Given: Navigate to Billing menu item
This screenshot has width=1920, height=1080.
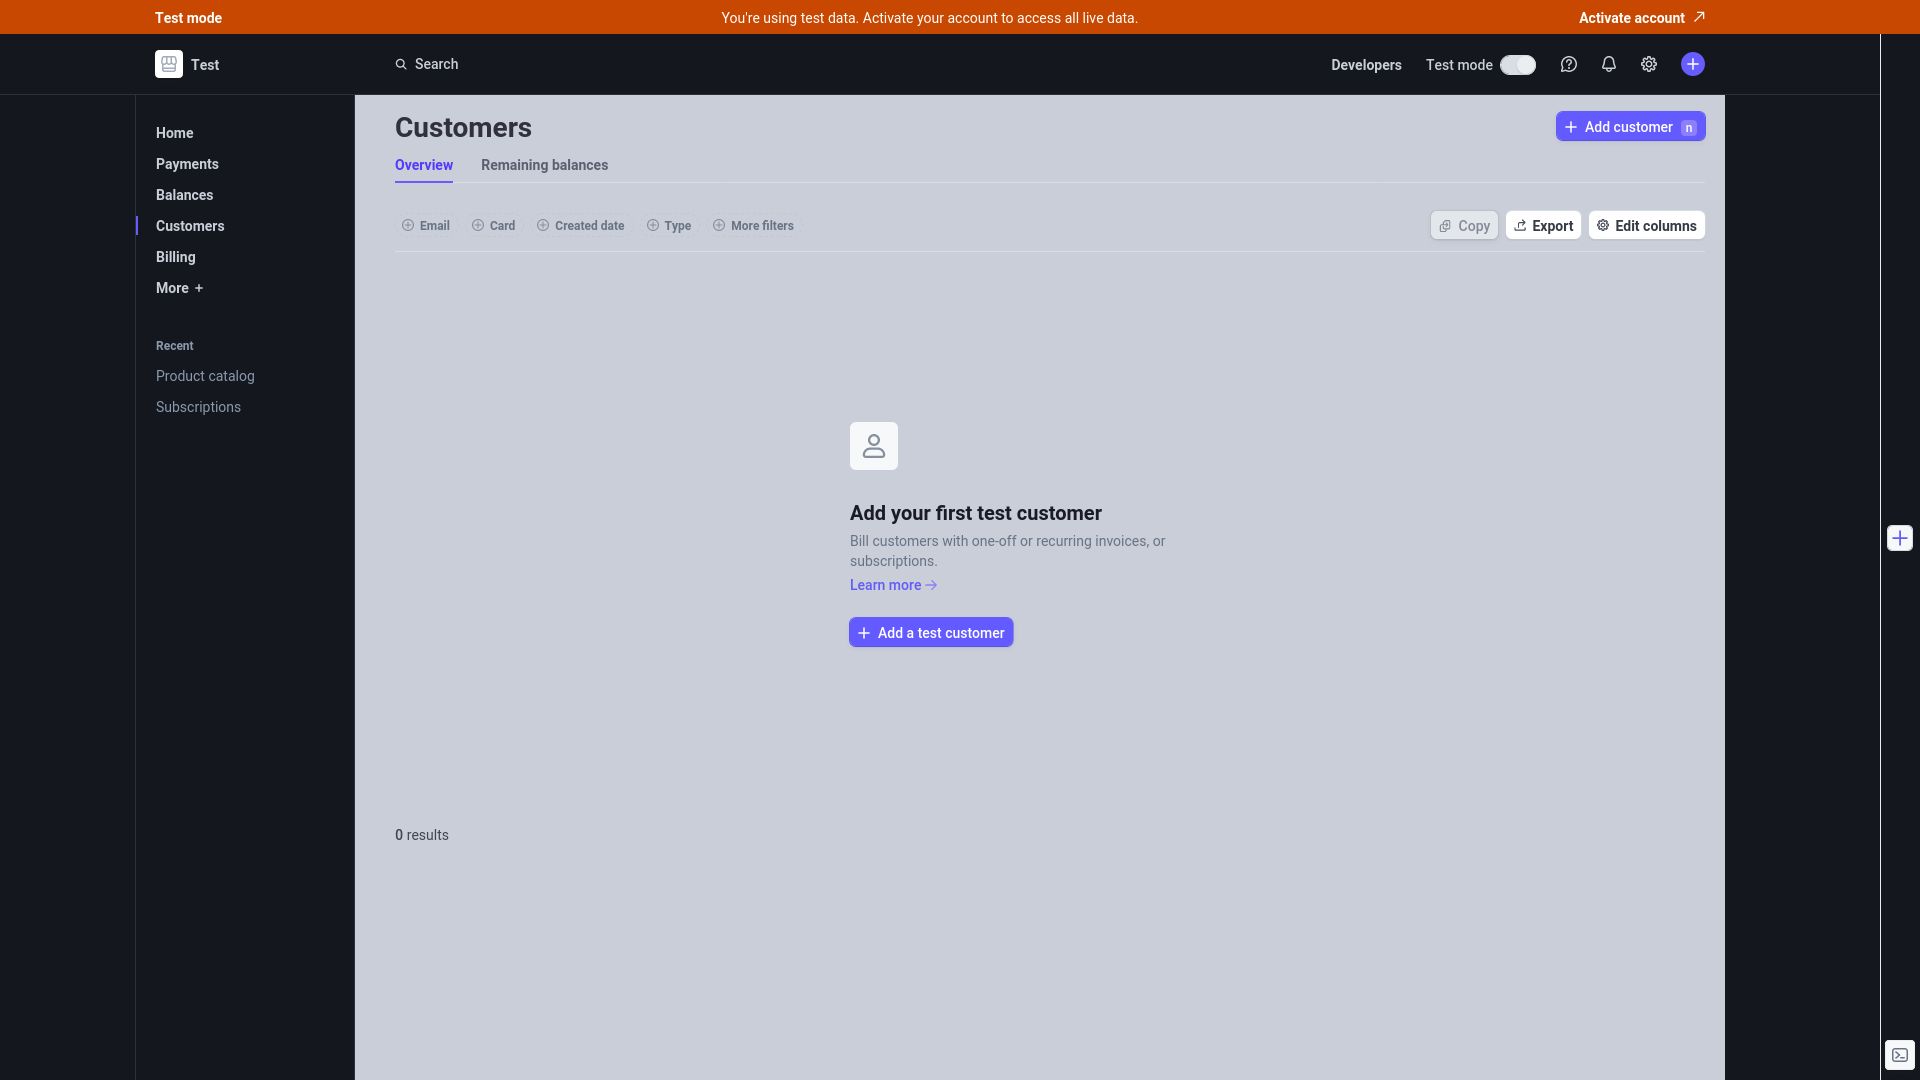Looking at the screenshot, I should [174, 257].
